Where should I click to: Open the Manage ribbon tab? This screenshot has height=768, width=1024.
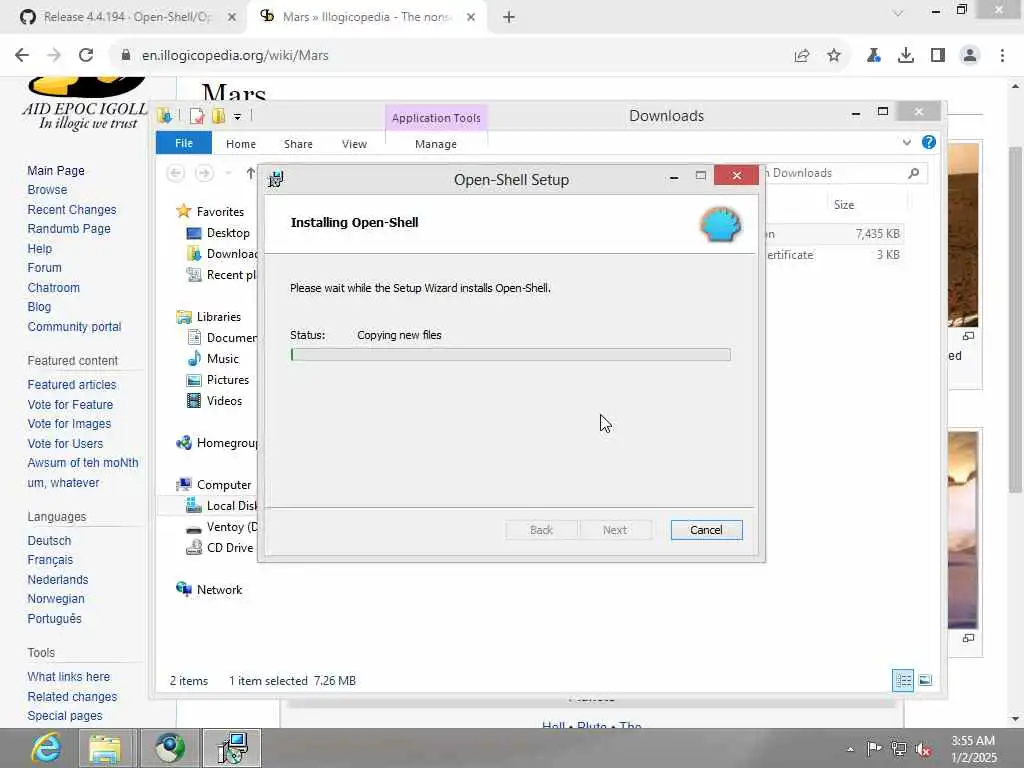(x=436, y=144)
